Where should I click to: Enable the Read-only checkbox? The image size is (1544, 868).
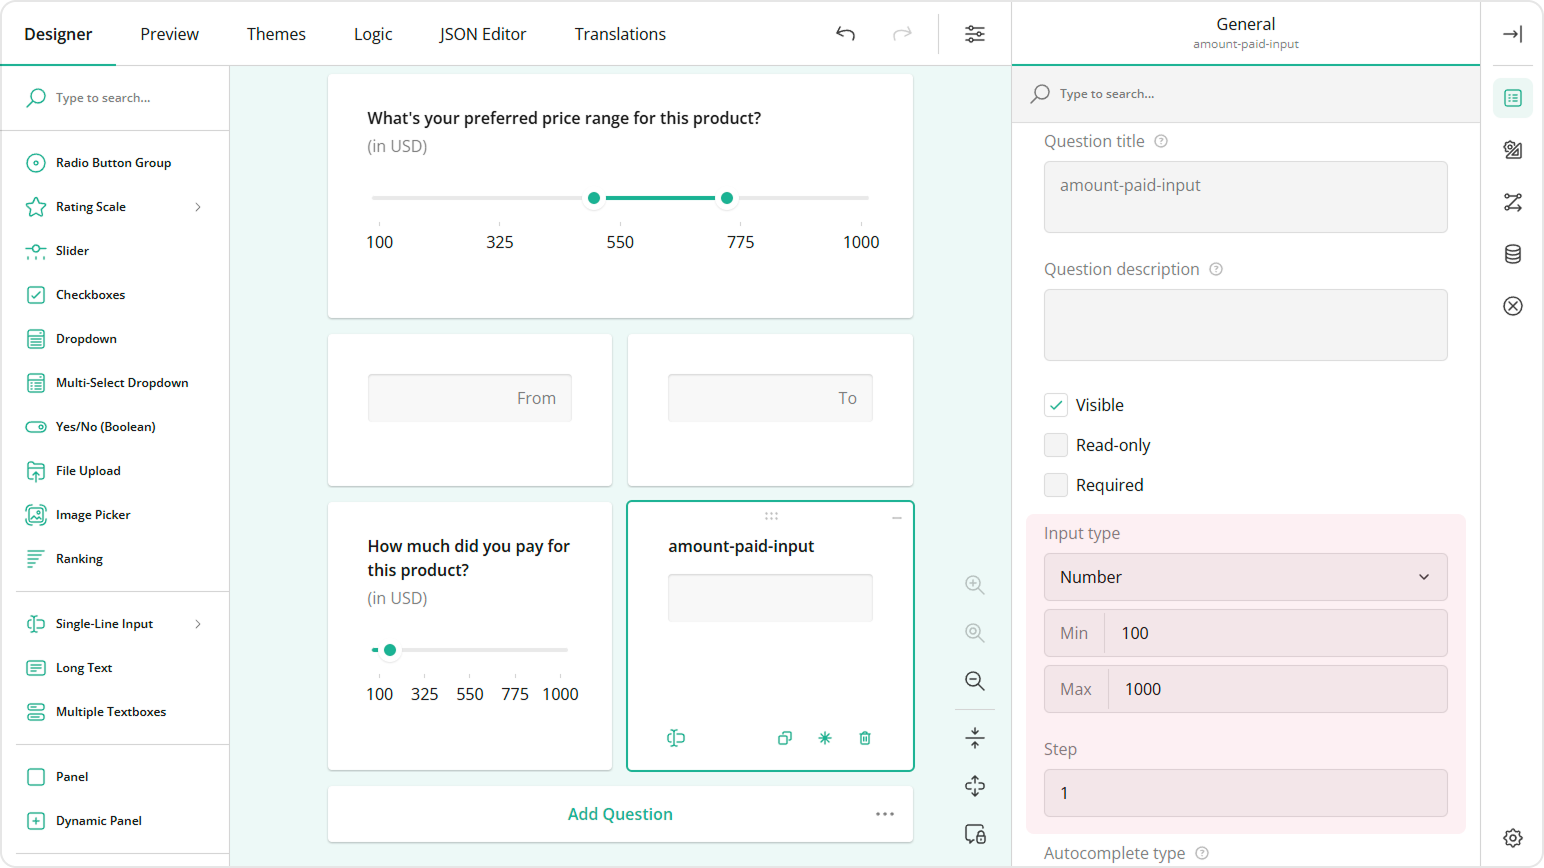click(1056, 445)
